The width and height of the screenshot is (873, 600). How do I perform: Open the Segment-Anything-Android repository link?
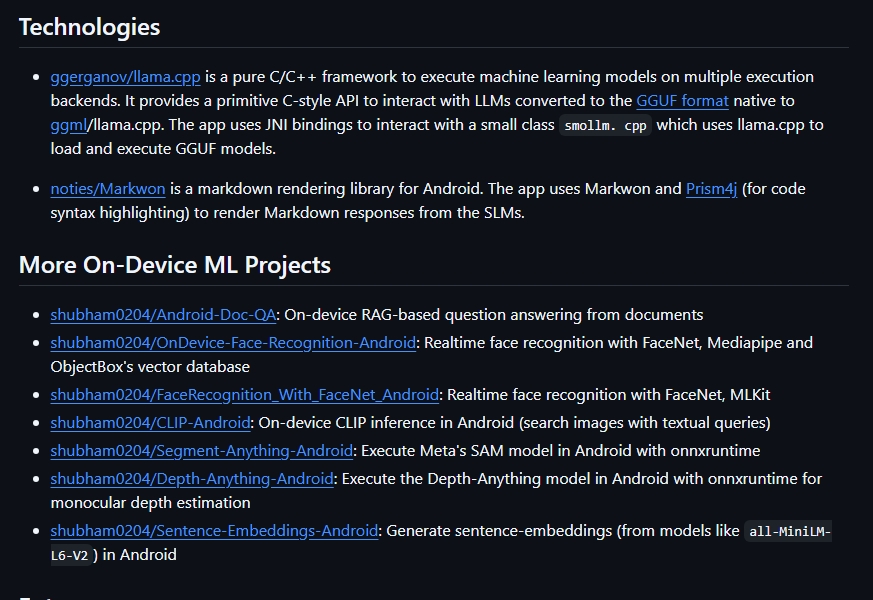point(202,451)
